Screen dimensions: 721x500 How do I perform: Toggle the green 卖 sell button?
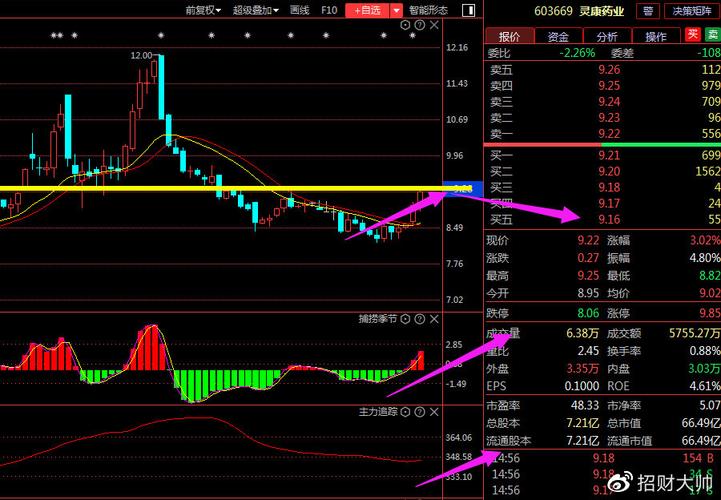[x=711, y=36]
